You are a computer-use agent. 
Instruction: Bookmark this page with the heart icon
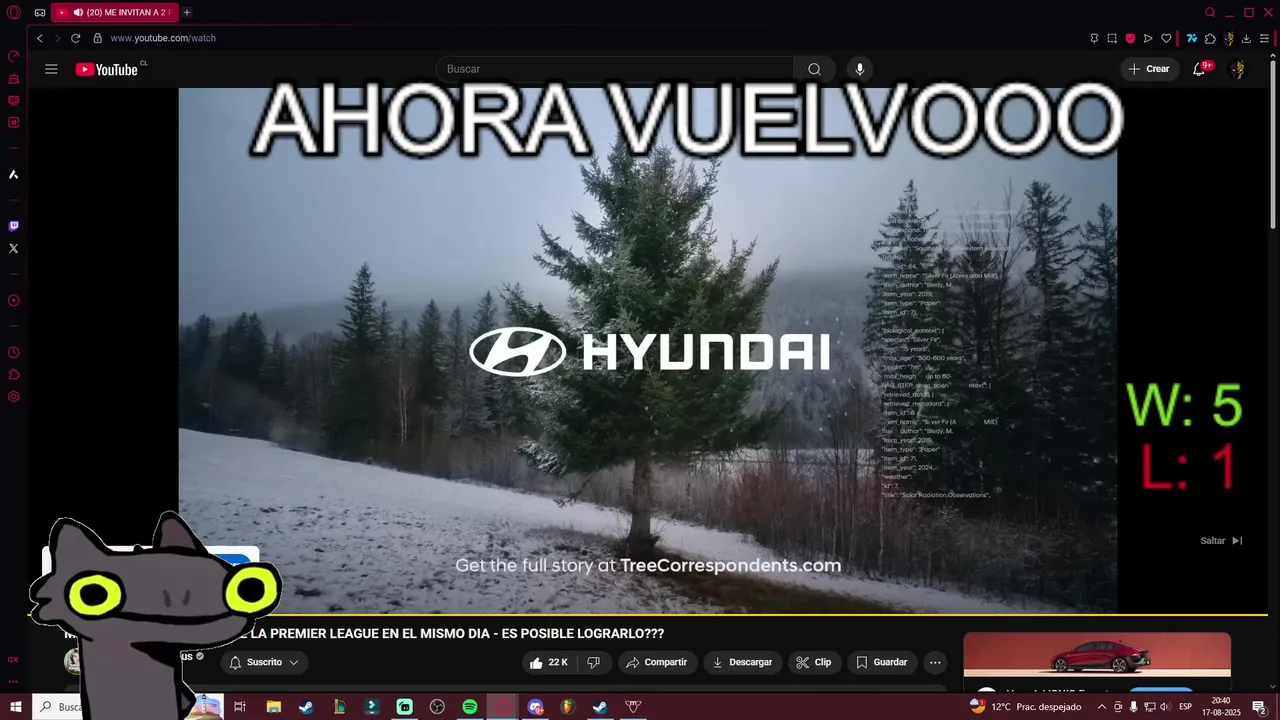pyautogui.click(x=1166, y=38)
